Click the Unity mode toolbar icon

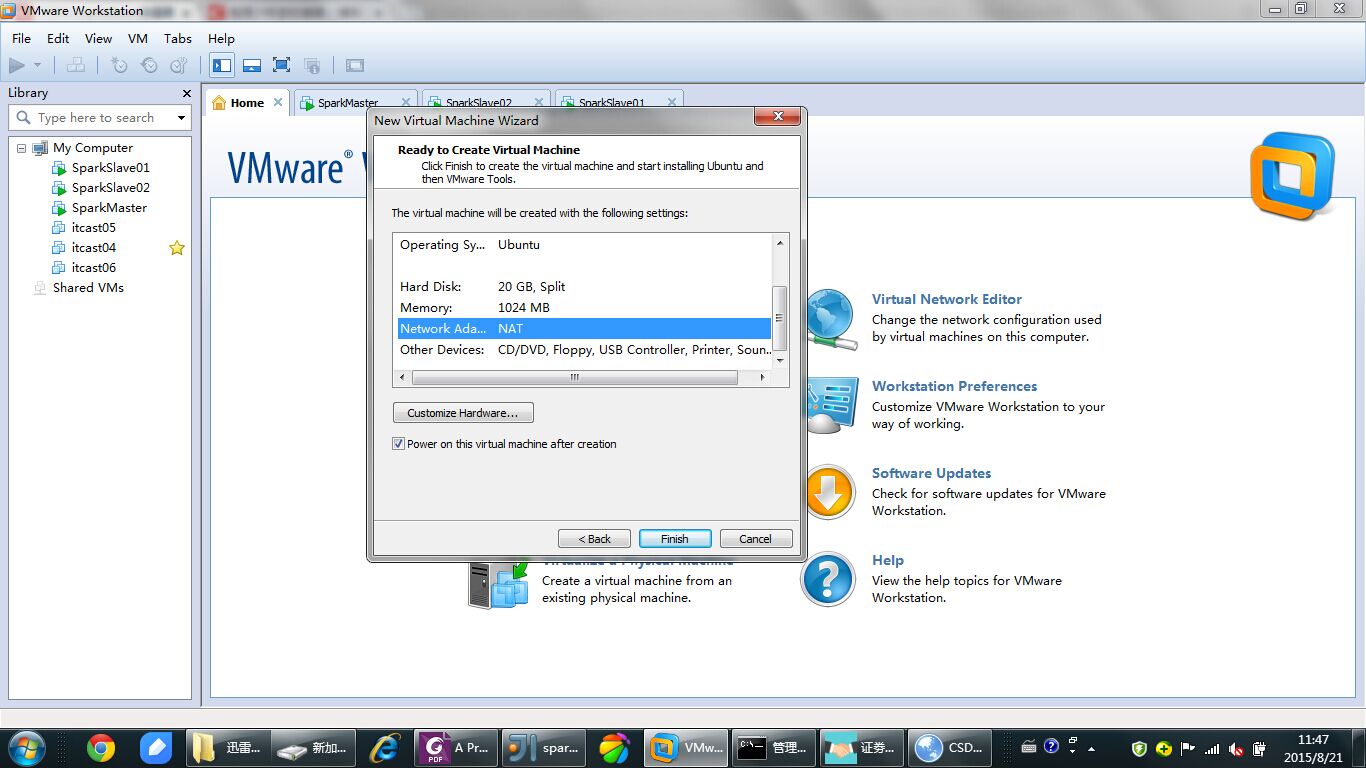coord(312,65)
